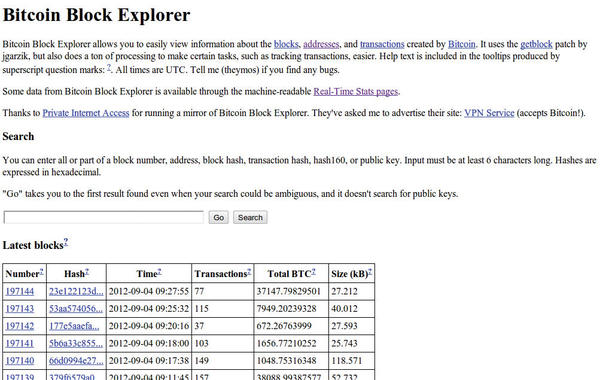The height and width of the screenshot is (380, 600).
Task: Select time cell 2012-09-04 09:25:32
Action: pyautogui.click(x=149, y=309)
